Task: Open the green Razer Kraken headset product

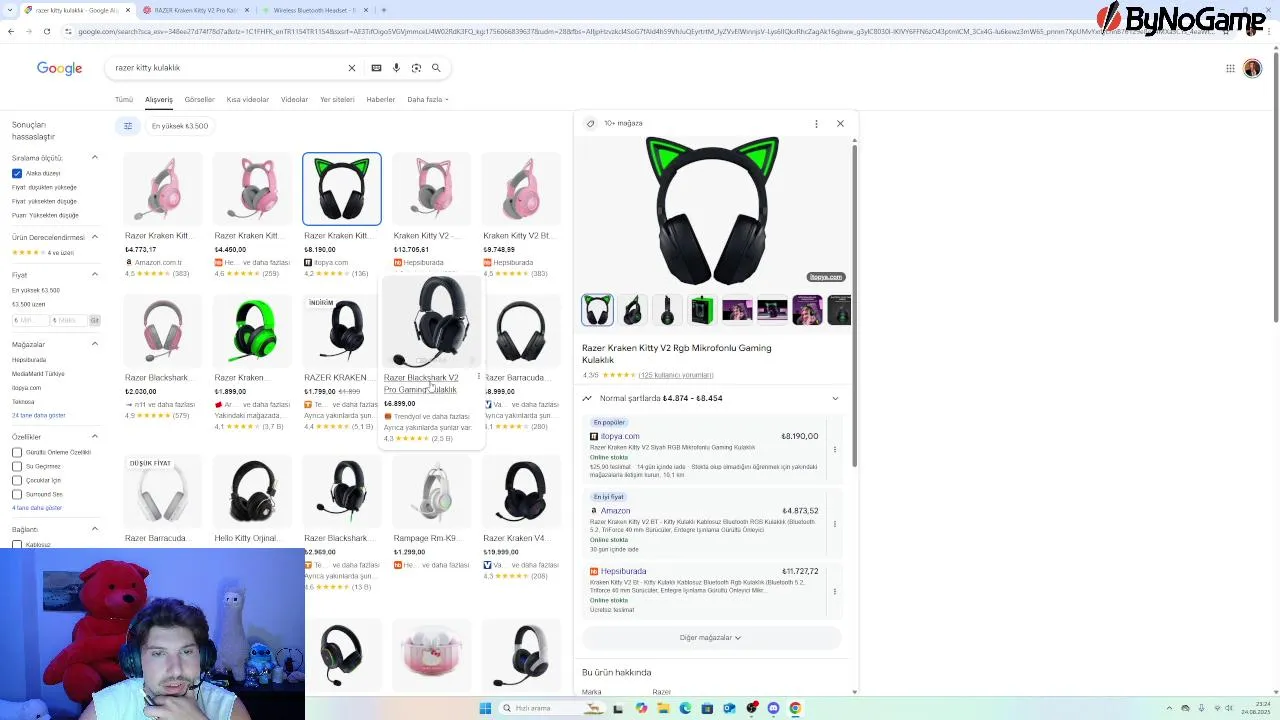Action: [252, 330]
